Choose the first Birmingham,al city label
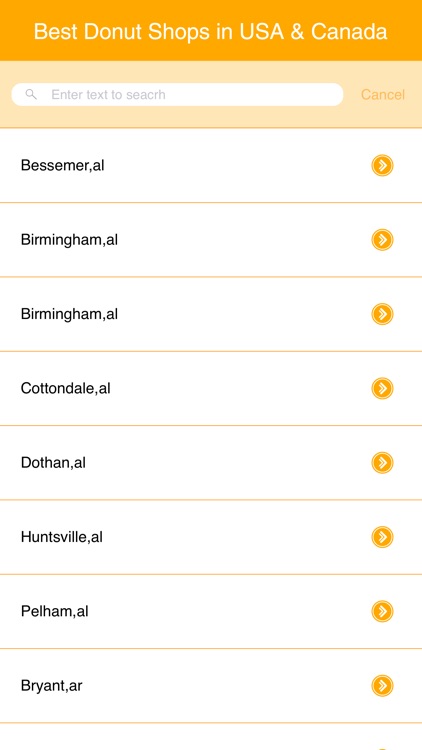 click(69, 240)
